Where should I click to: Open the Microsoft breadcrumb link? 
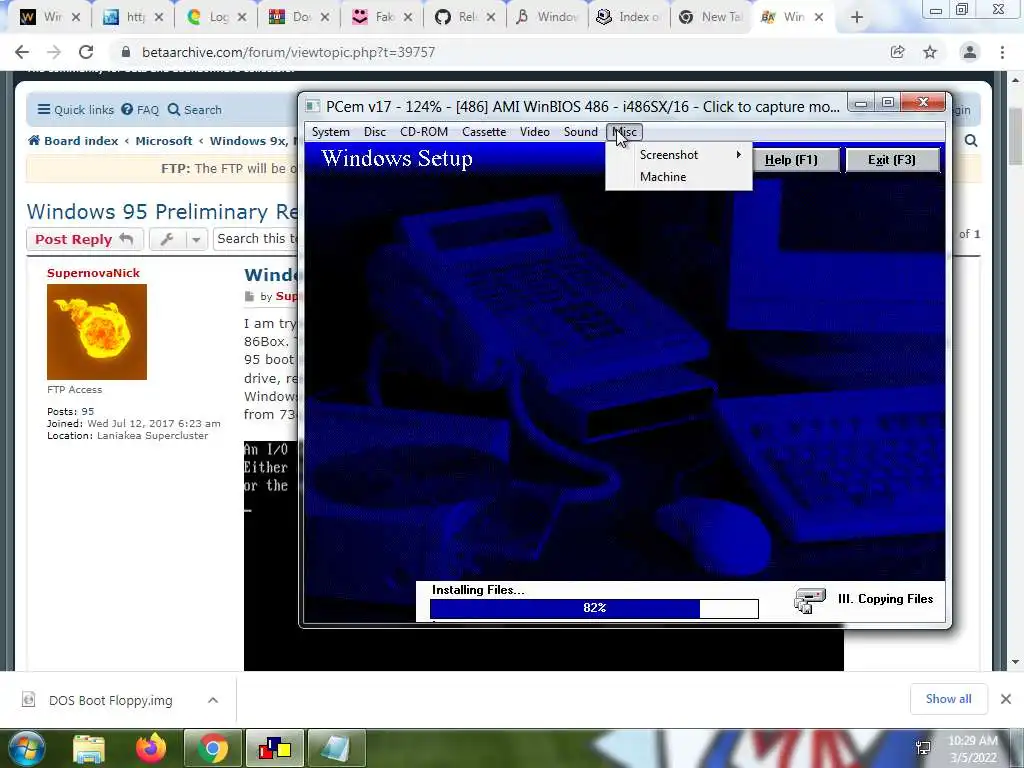tap(164, 141)
